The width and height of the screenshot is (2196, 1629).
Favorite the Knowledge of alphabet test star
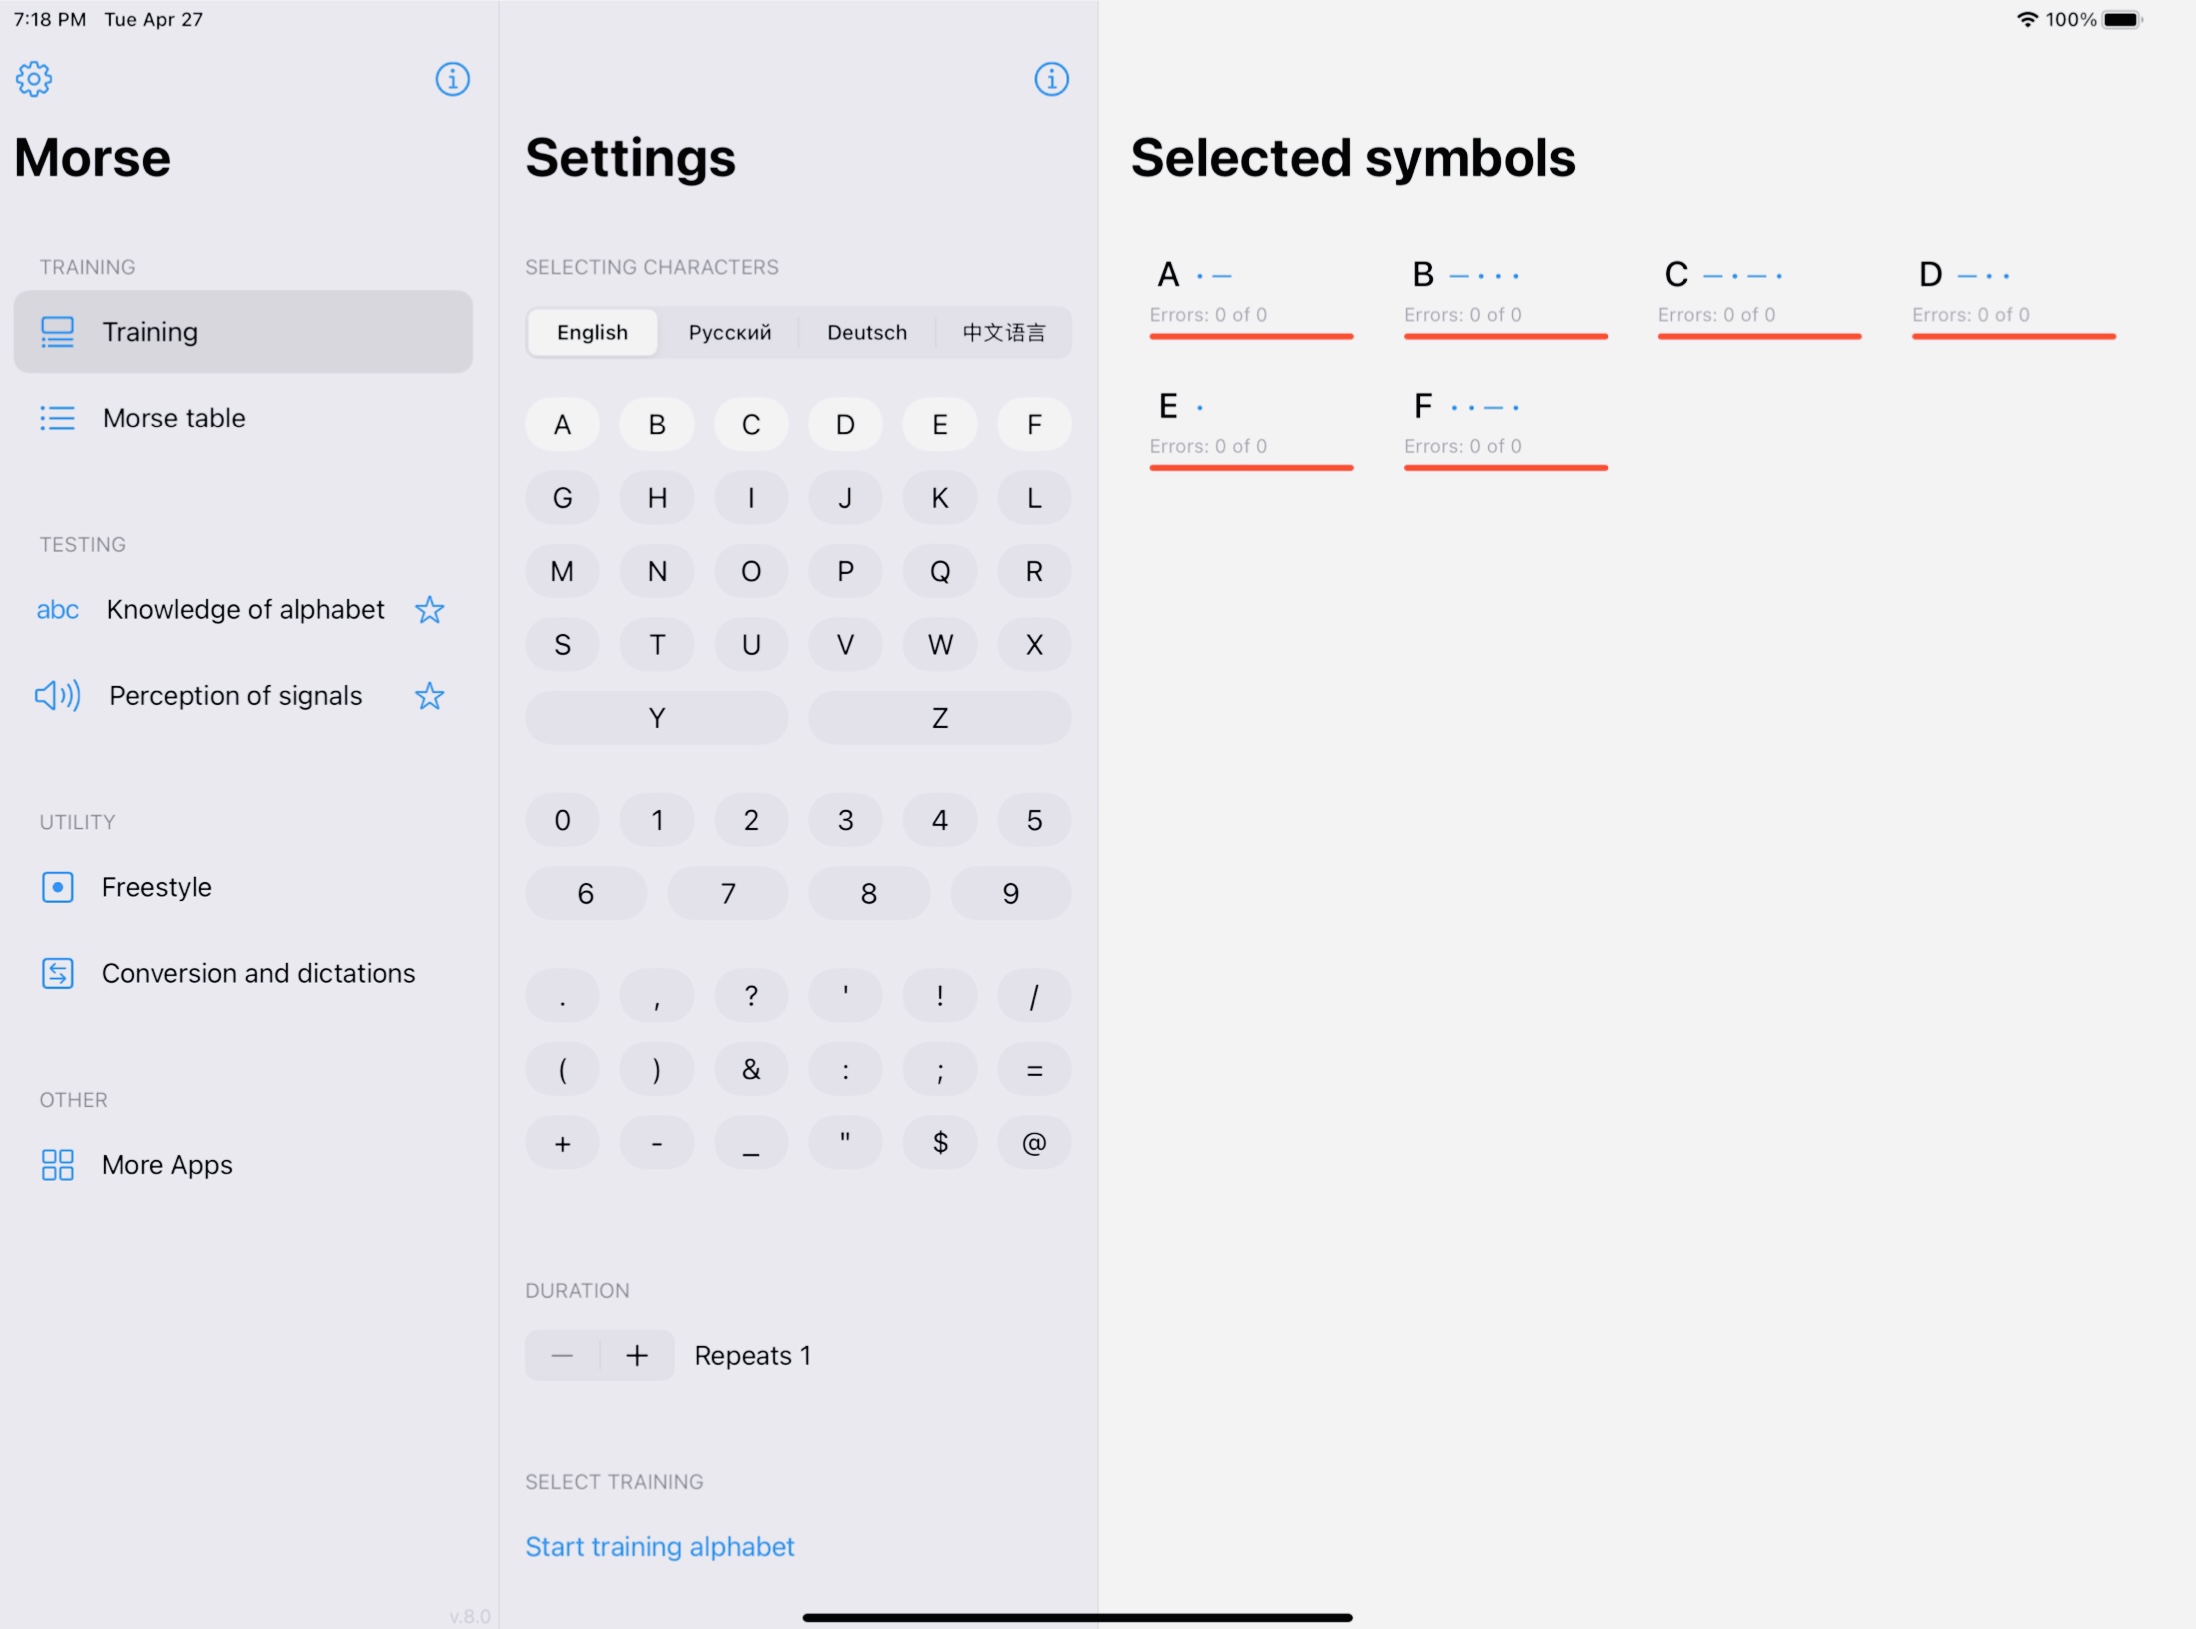coord(429,610)
